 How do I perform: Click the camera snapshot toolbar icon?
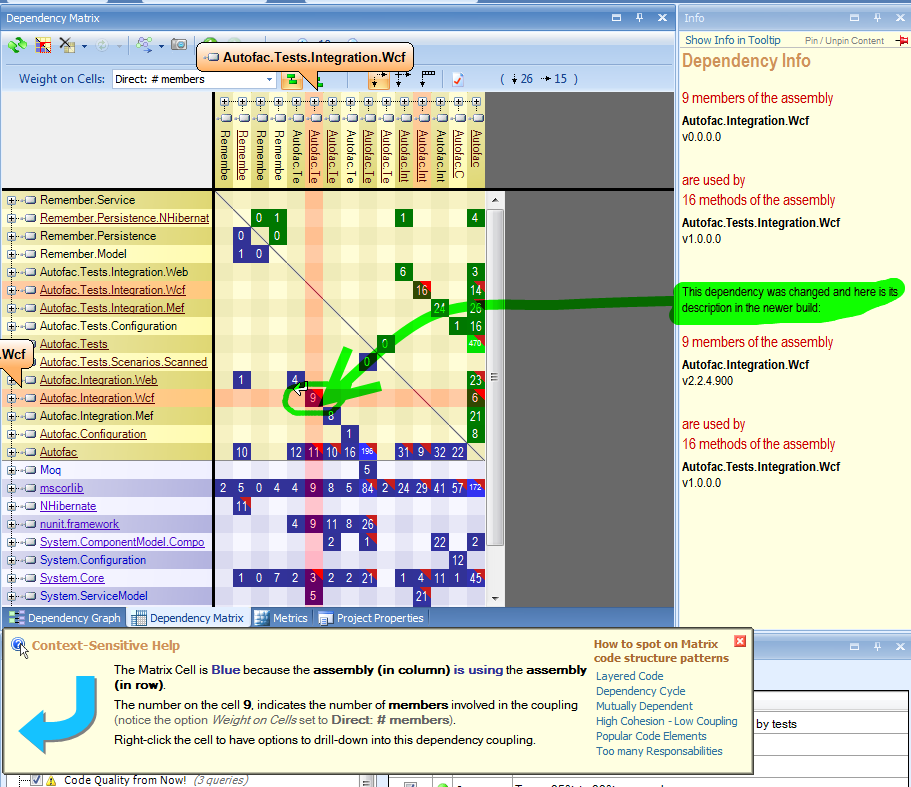[179, 45]
